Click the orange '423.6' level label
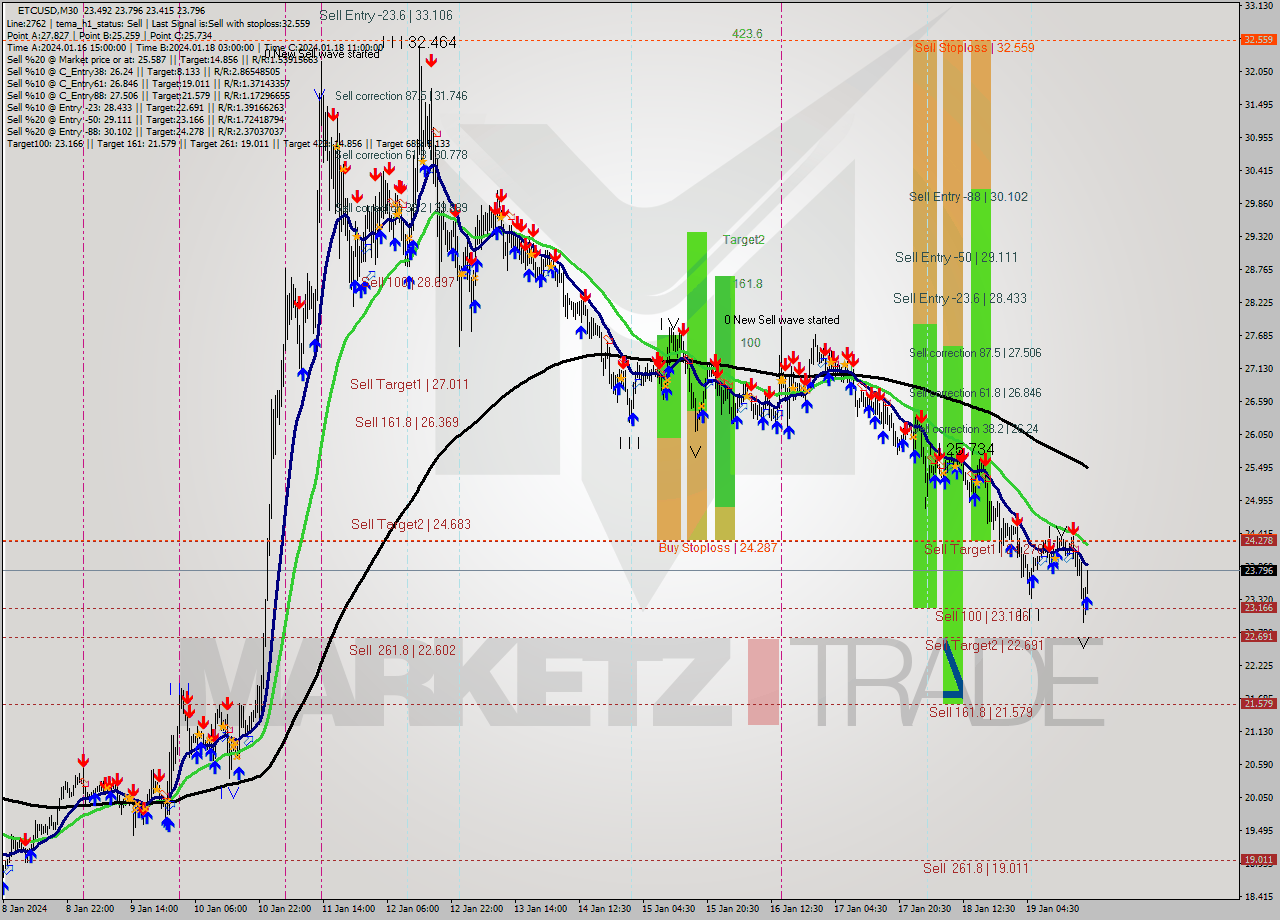The height and width of the screenshot is (920, 1280). click(747, 33)
